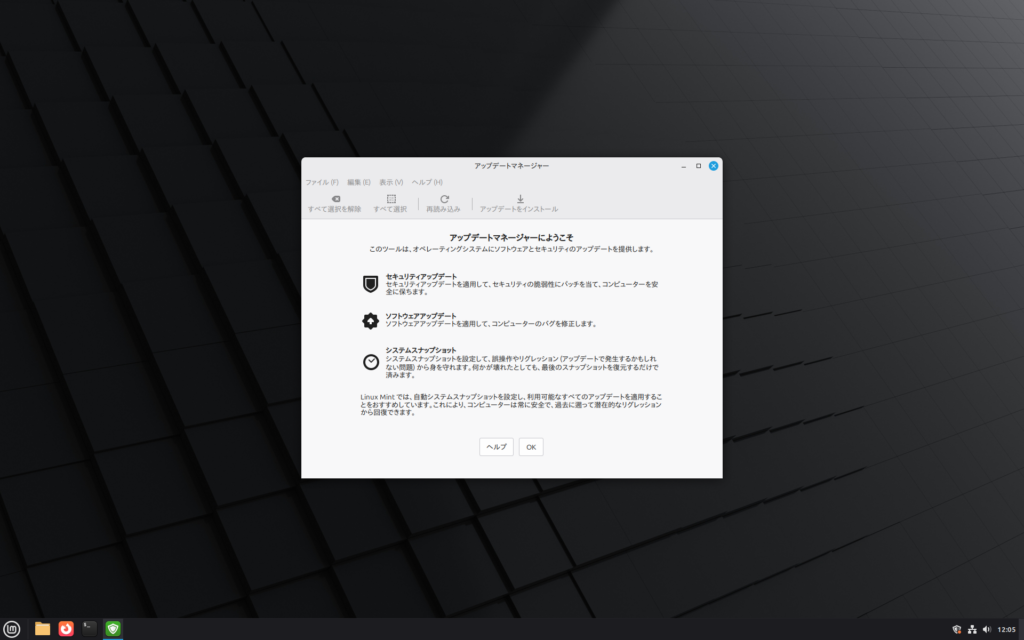Open the '表示 (V)' menu
1024x640 pixels.
(x=391, y=182)
